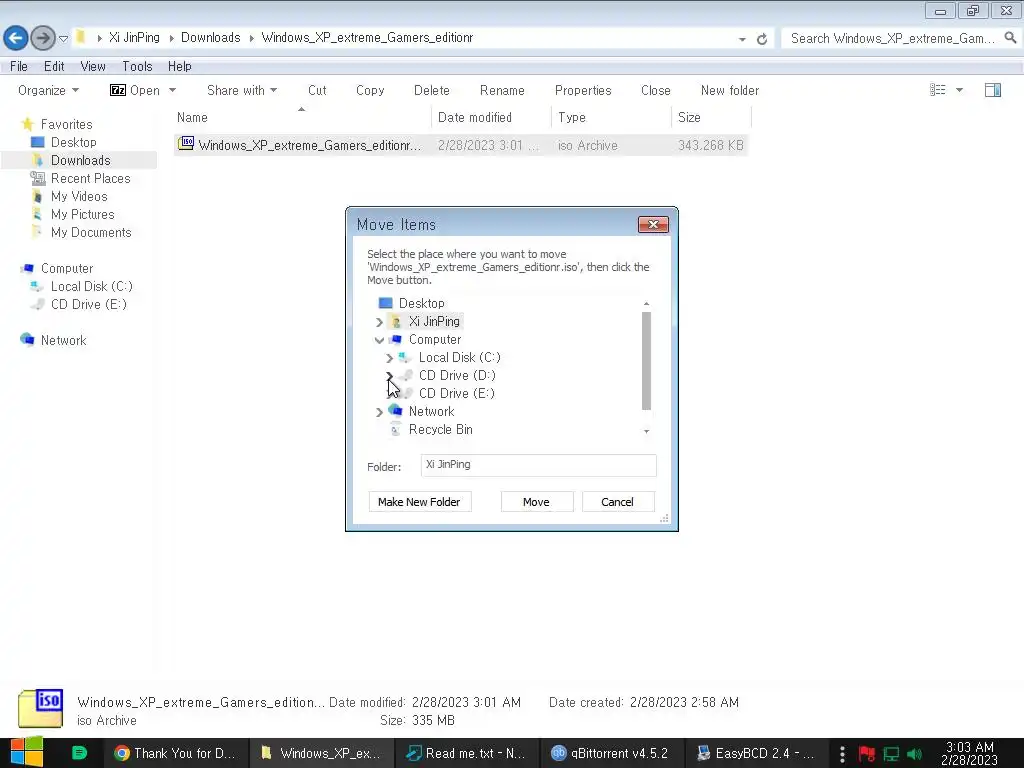Open the Tools menu
Viewport: 1024px width, 768px height.
point(137,66)
